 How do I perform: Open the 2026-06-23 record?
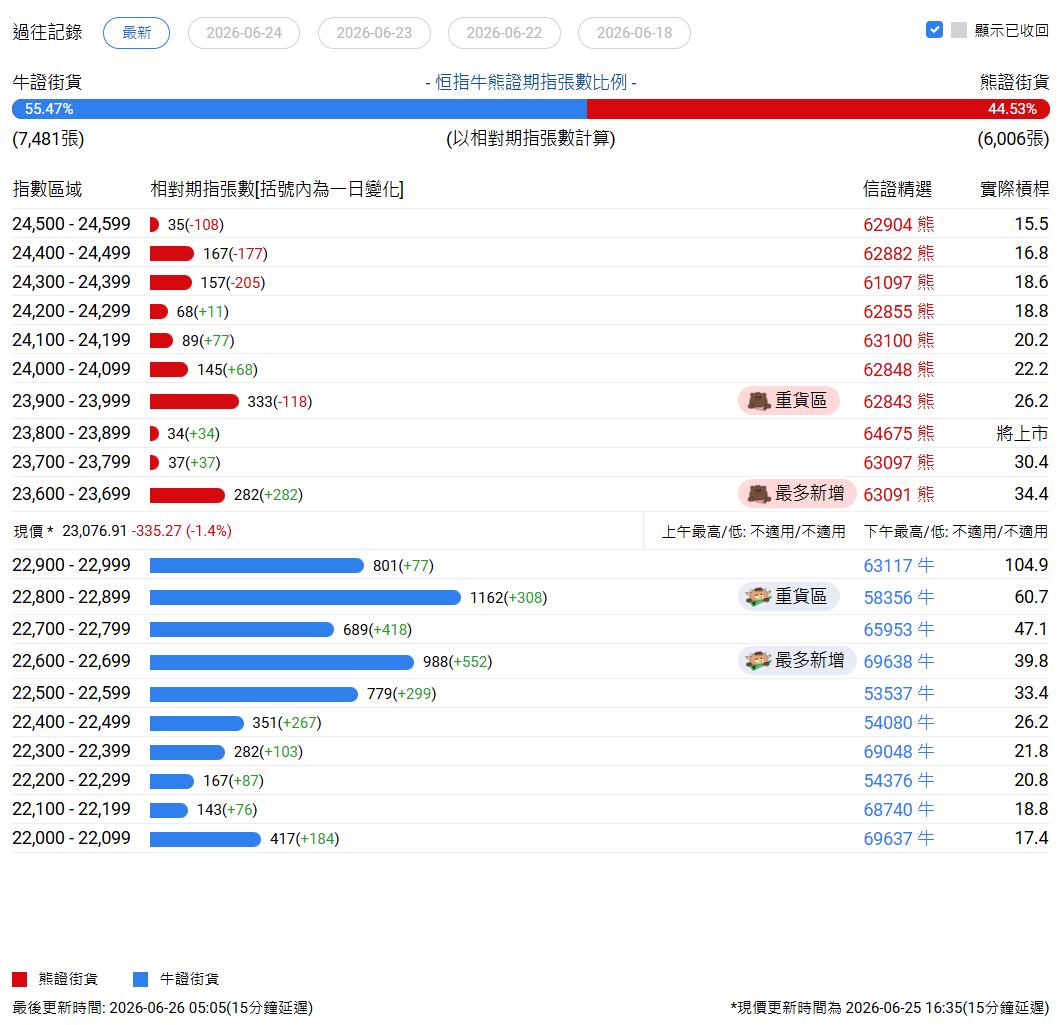374,33
